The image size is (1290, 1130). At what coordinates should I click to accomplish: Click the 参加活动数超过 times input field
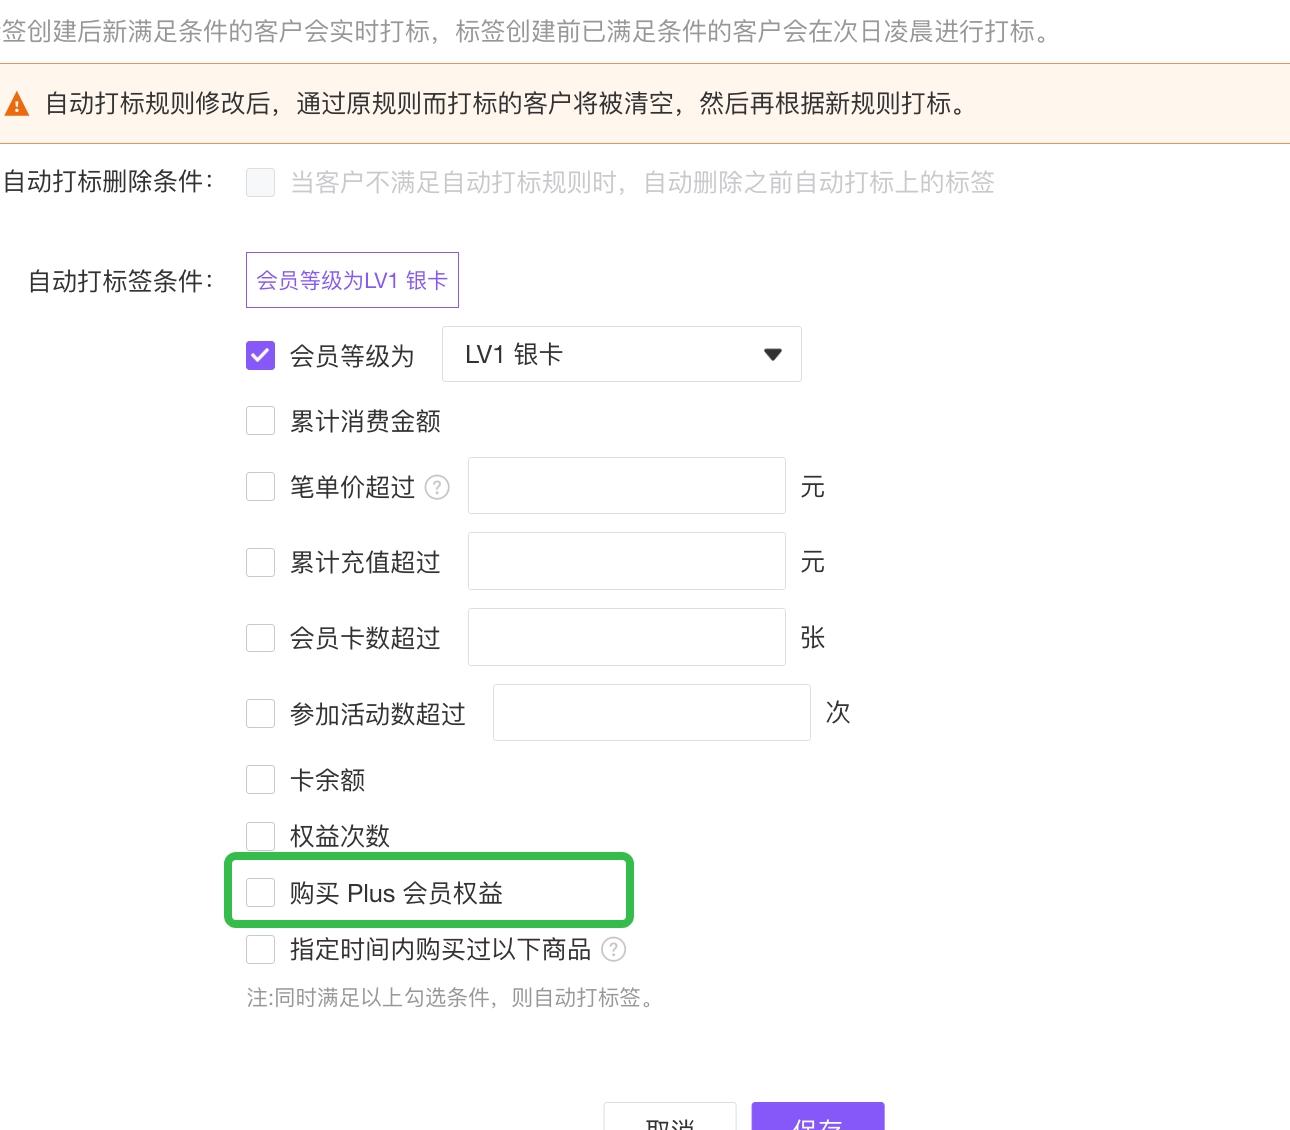(652, 713)
